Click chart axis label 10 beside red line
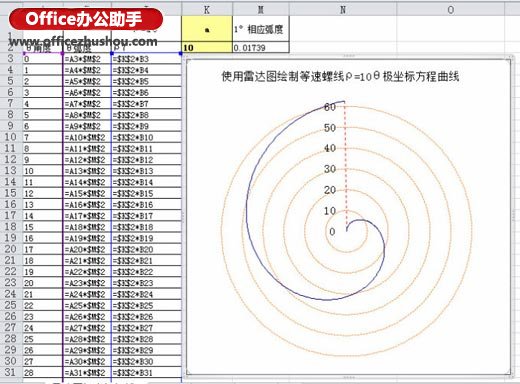 pos(330,211)
